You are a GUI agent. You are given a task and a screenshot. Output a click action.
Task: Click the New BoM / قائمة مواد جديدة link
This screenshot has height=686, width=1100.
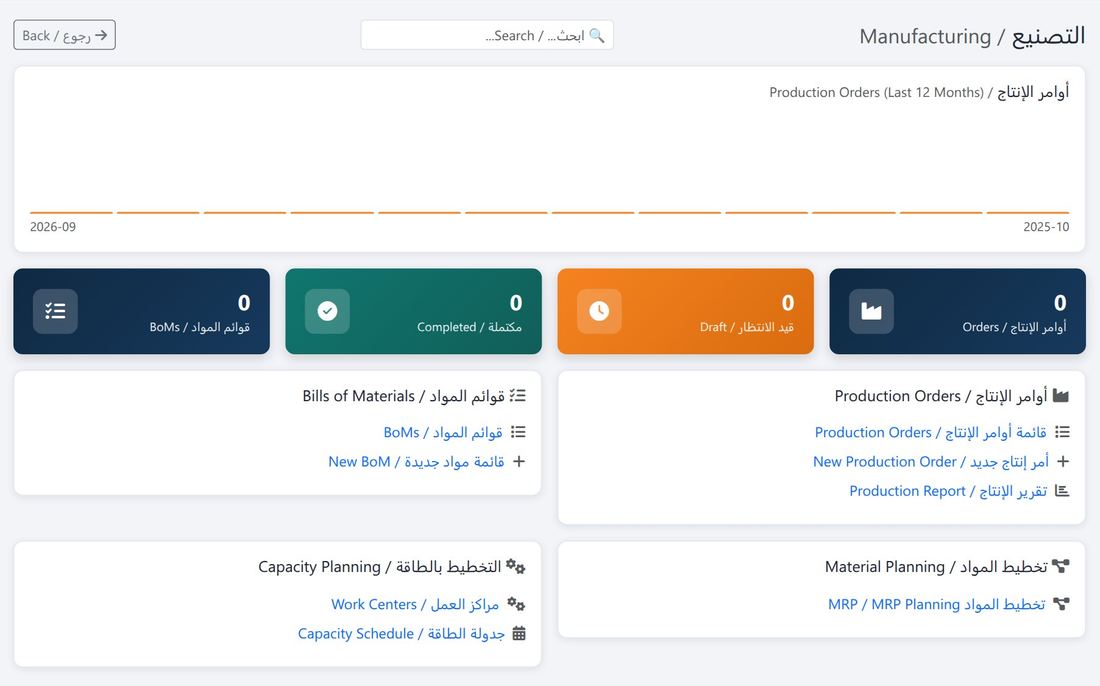tap(416, 462)
